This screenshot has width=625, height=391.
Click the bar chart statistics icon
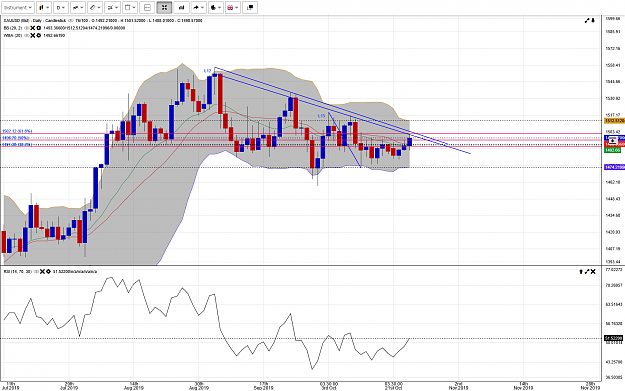[x=181, y=8]
